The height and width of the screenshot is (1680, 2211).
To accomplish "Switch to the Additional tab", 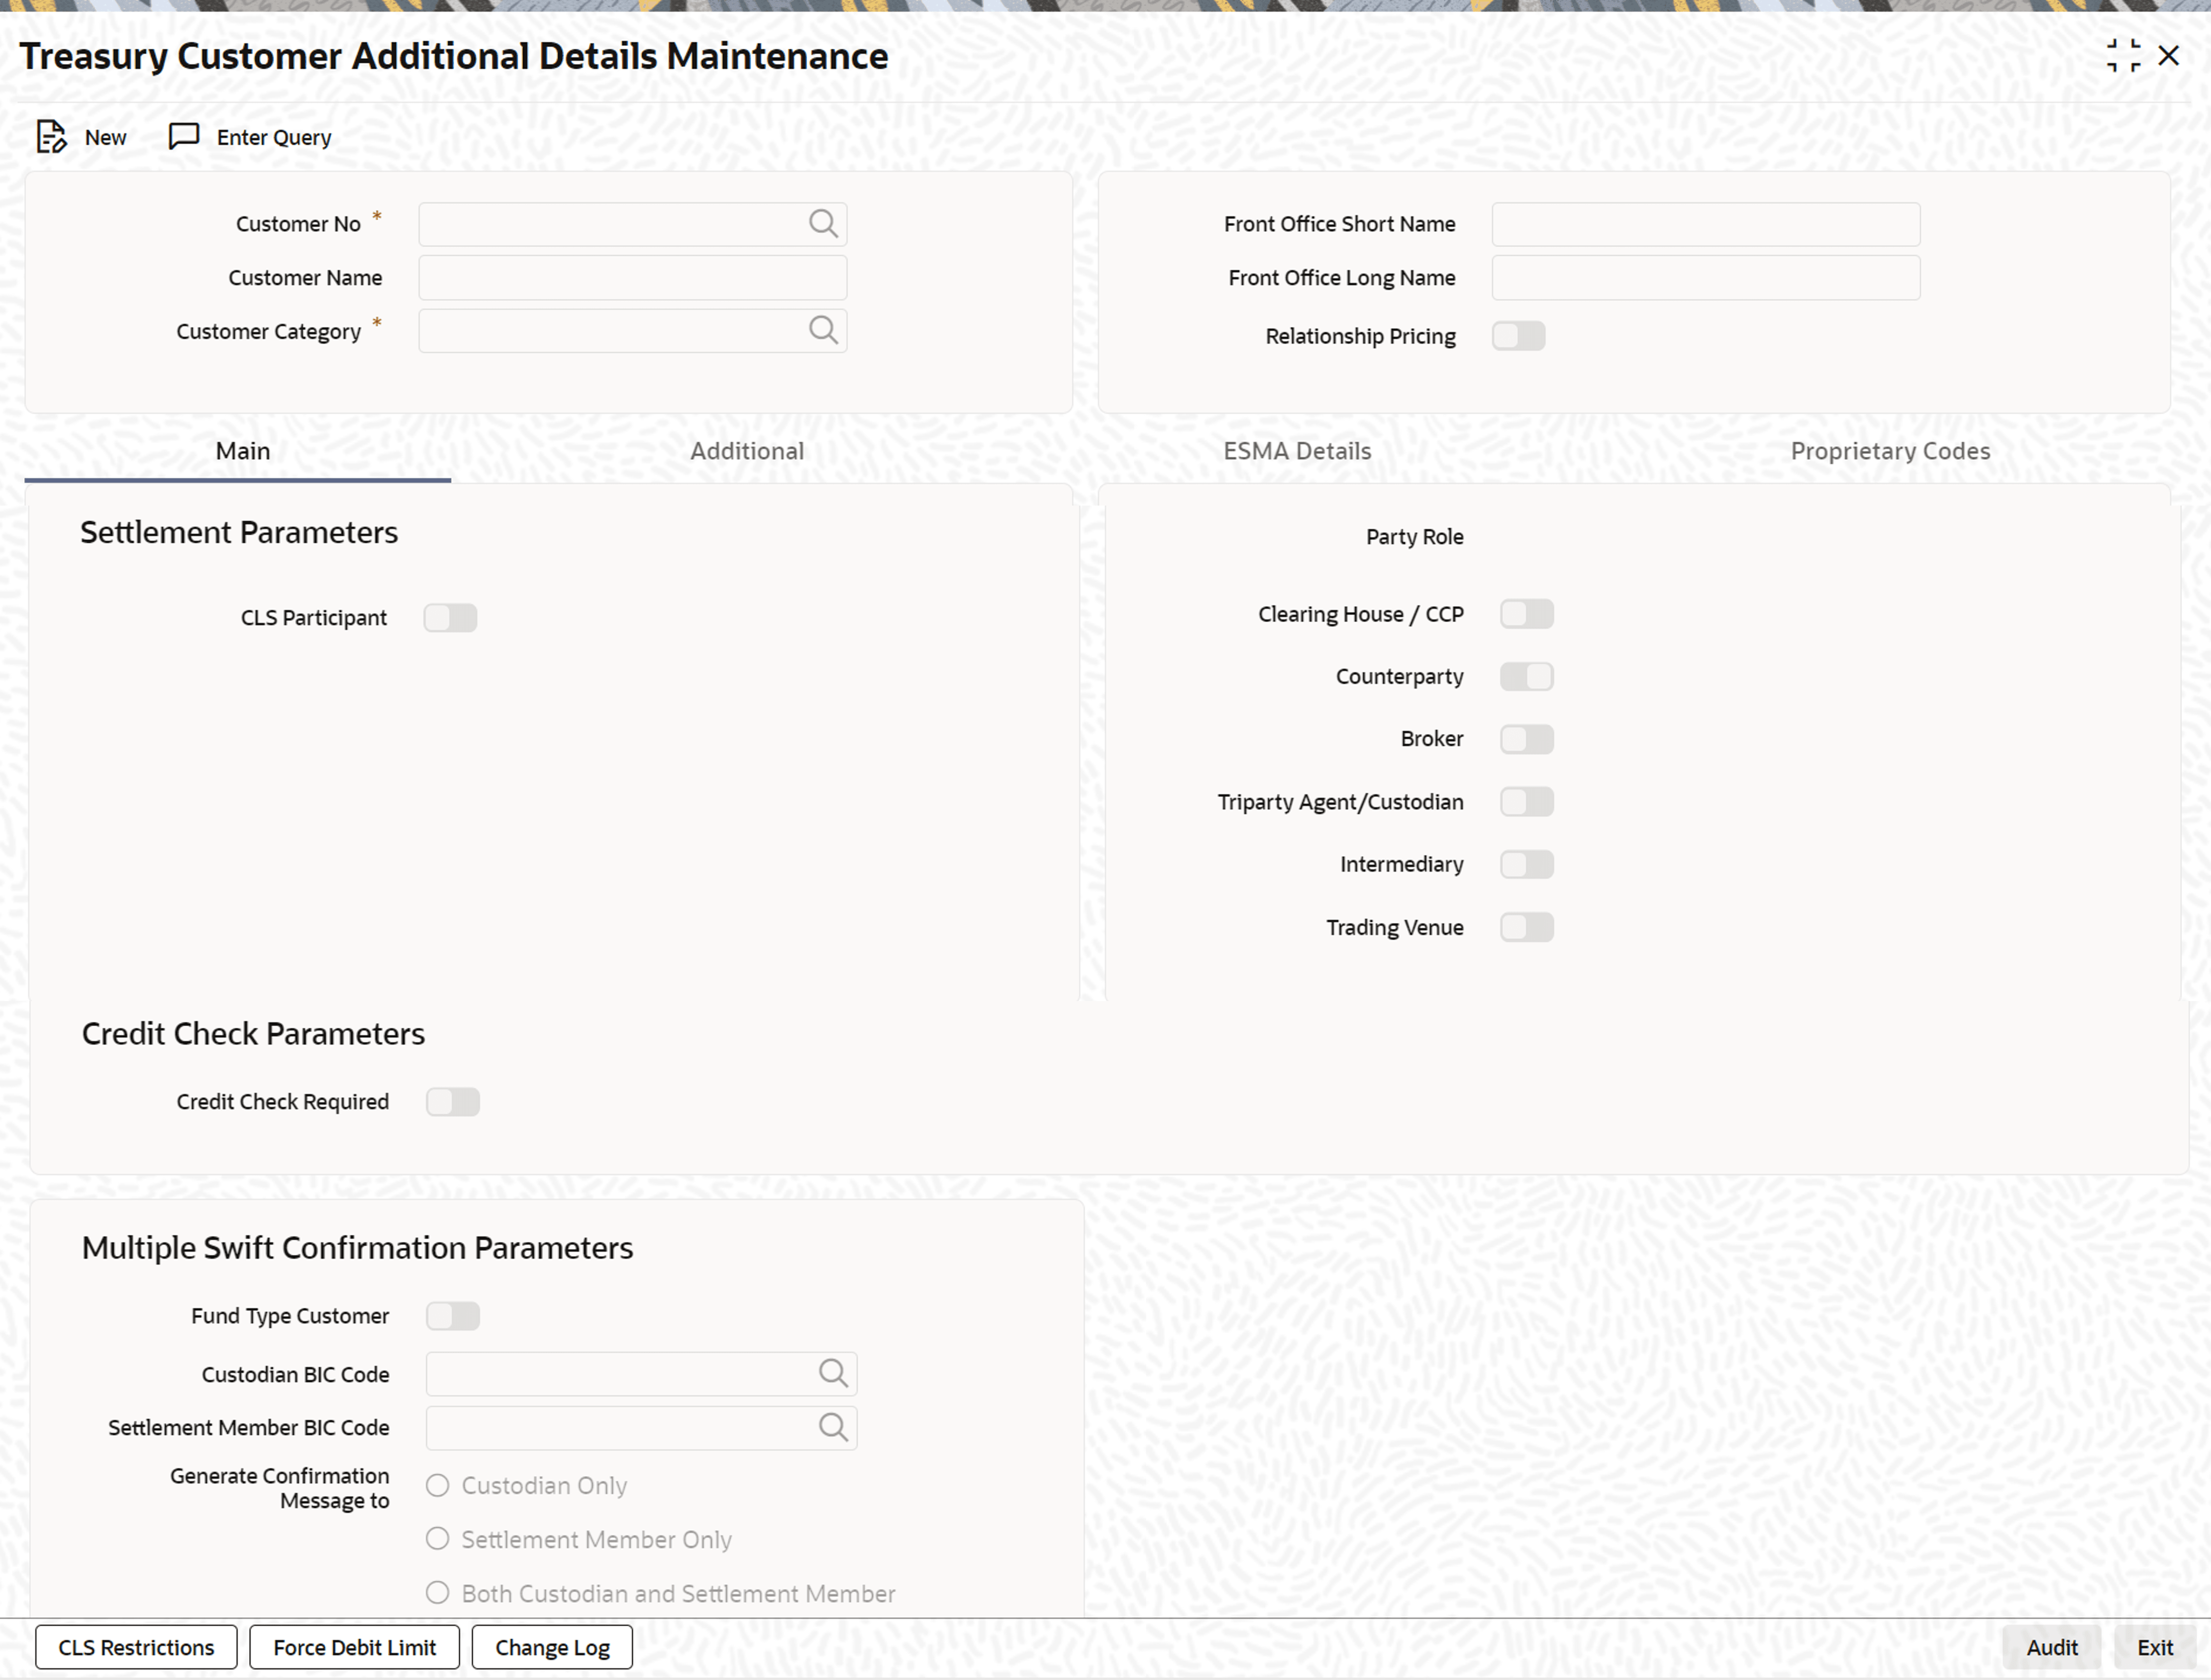I will pyautogui.click(x=747, y=451).
